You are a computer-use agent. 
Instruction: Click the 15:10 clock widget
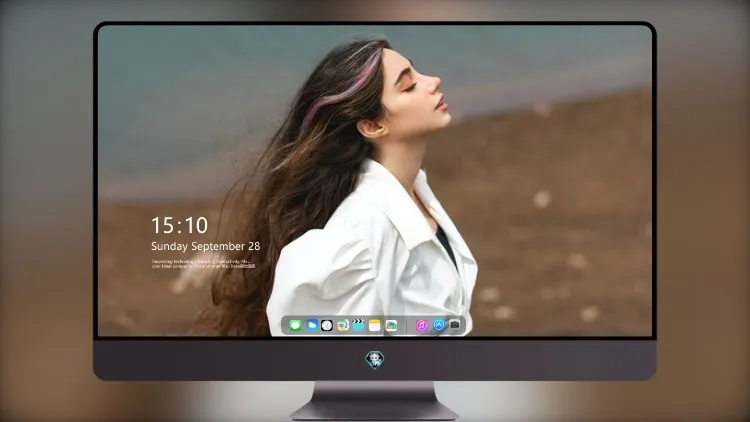[180, 225]
